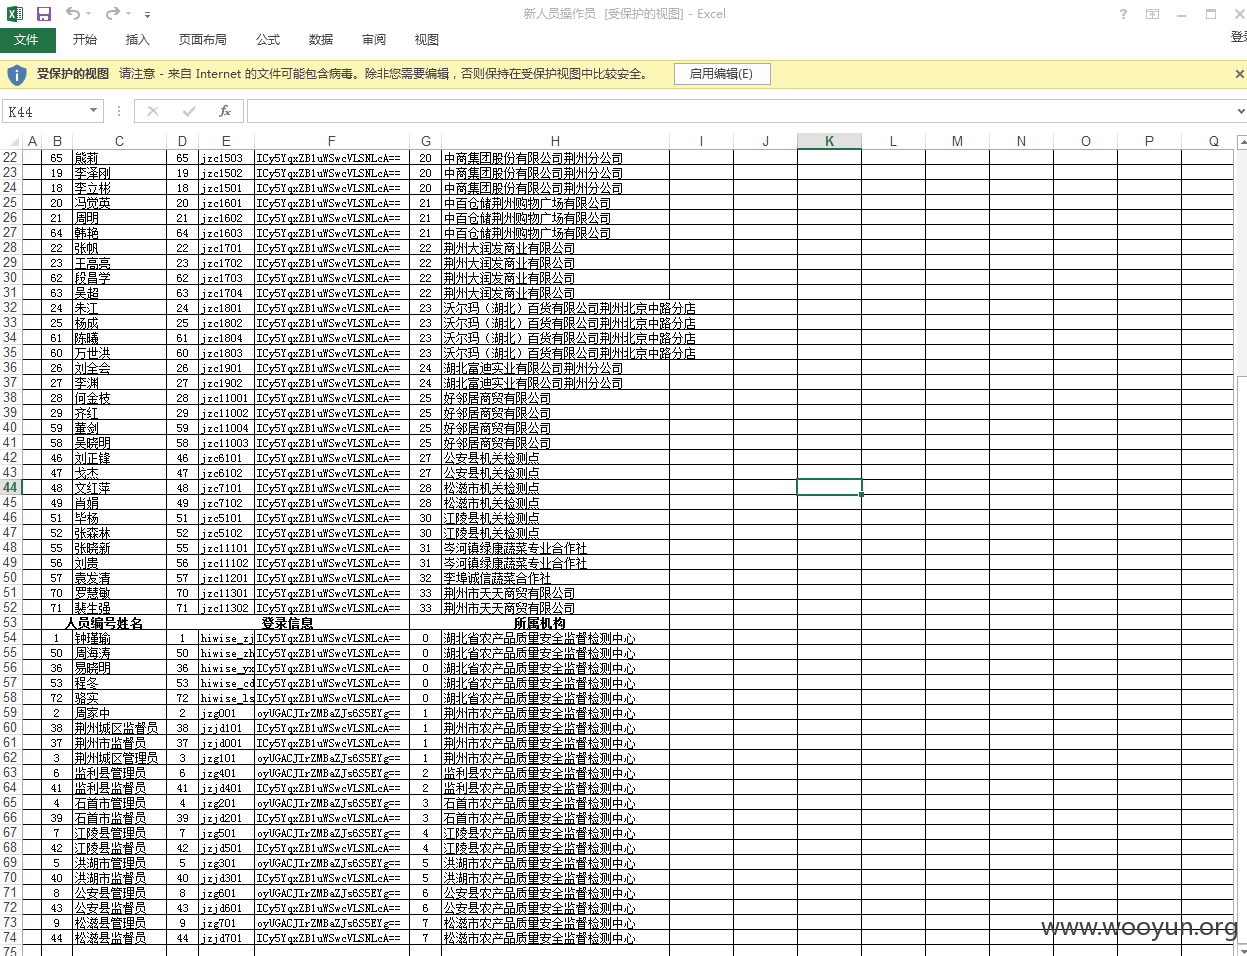Select column K header
Image resolution: width=1247 pixels, height=956 pixels.
pyautogui.click(x=829, y=141)
